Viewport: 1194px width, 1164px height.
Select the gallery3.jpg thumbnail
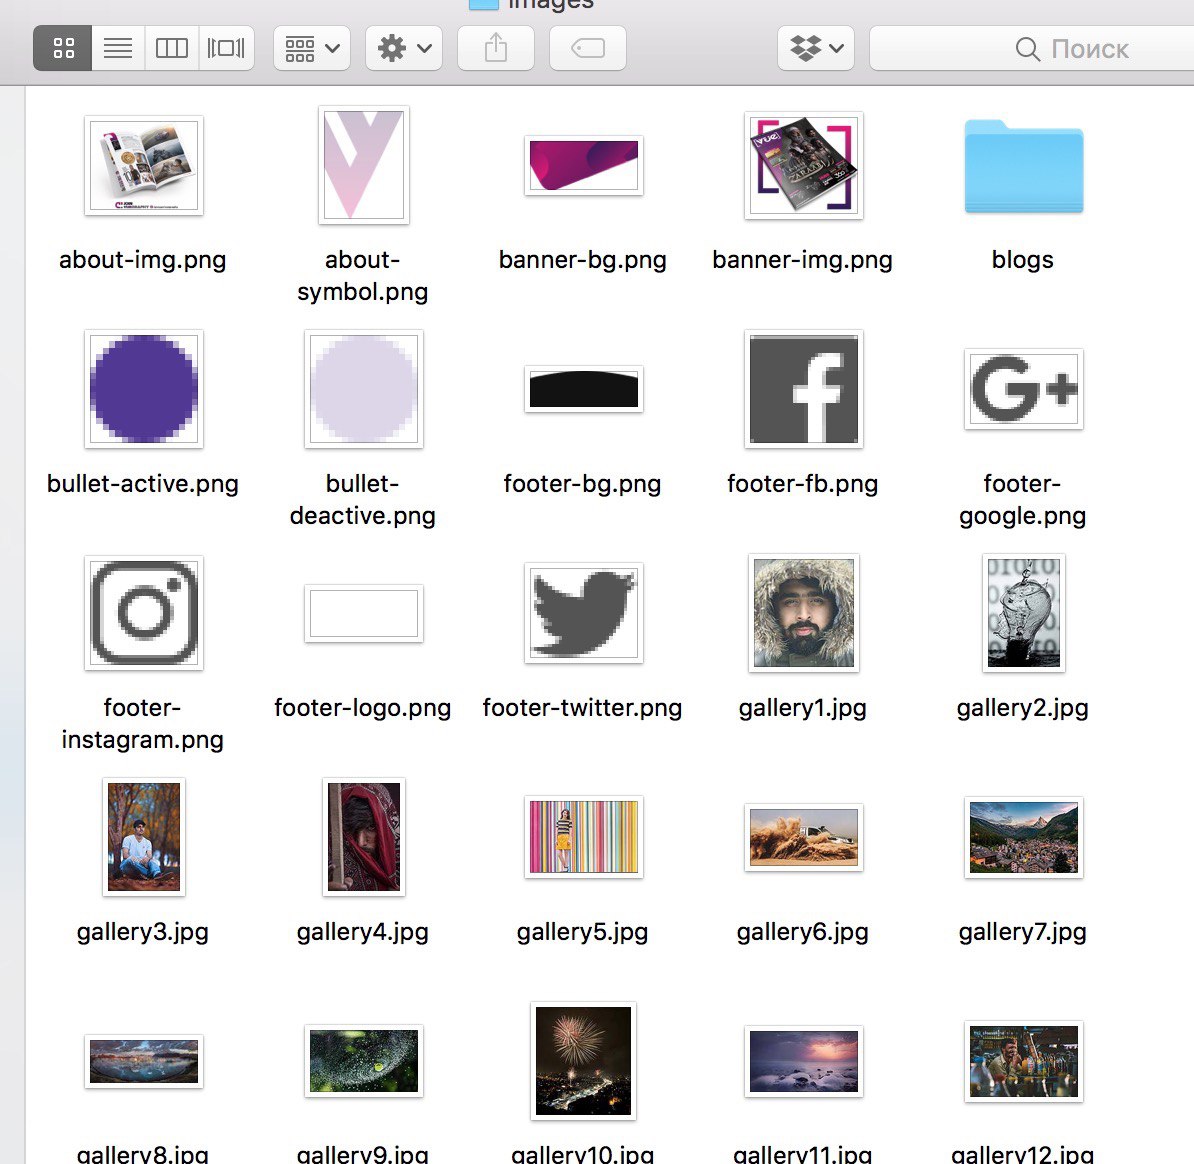pos(144,837)
